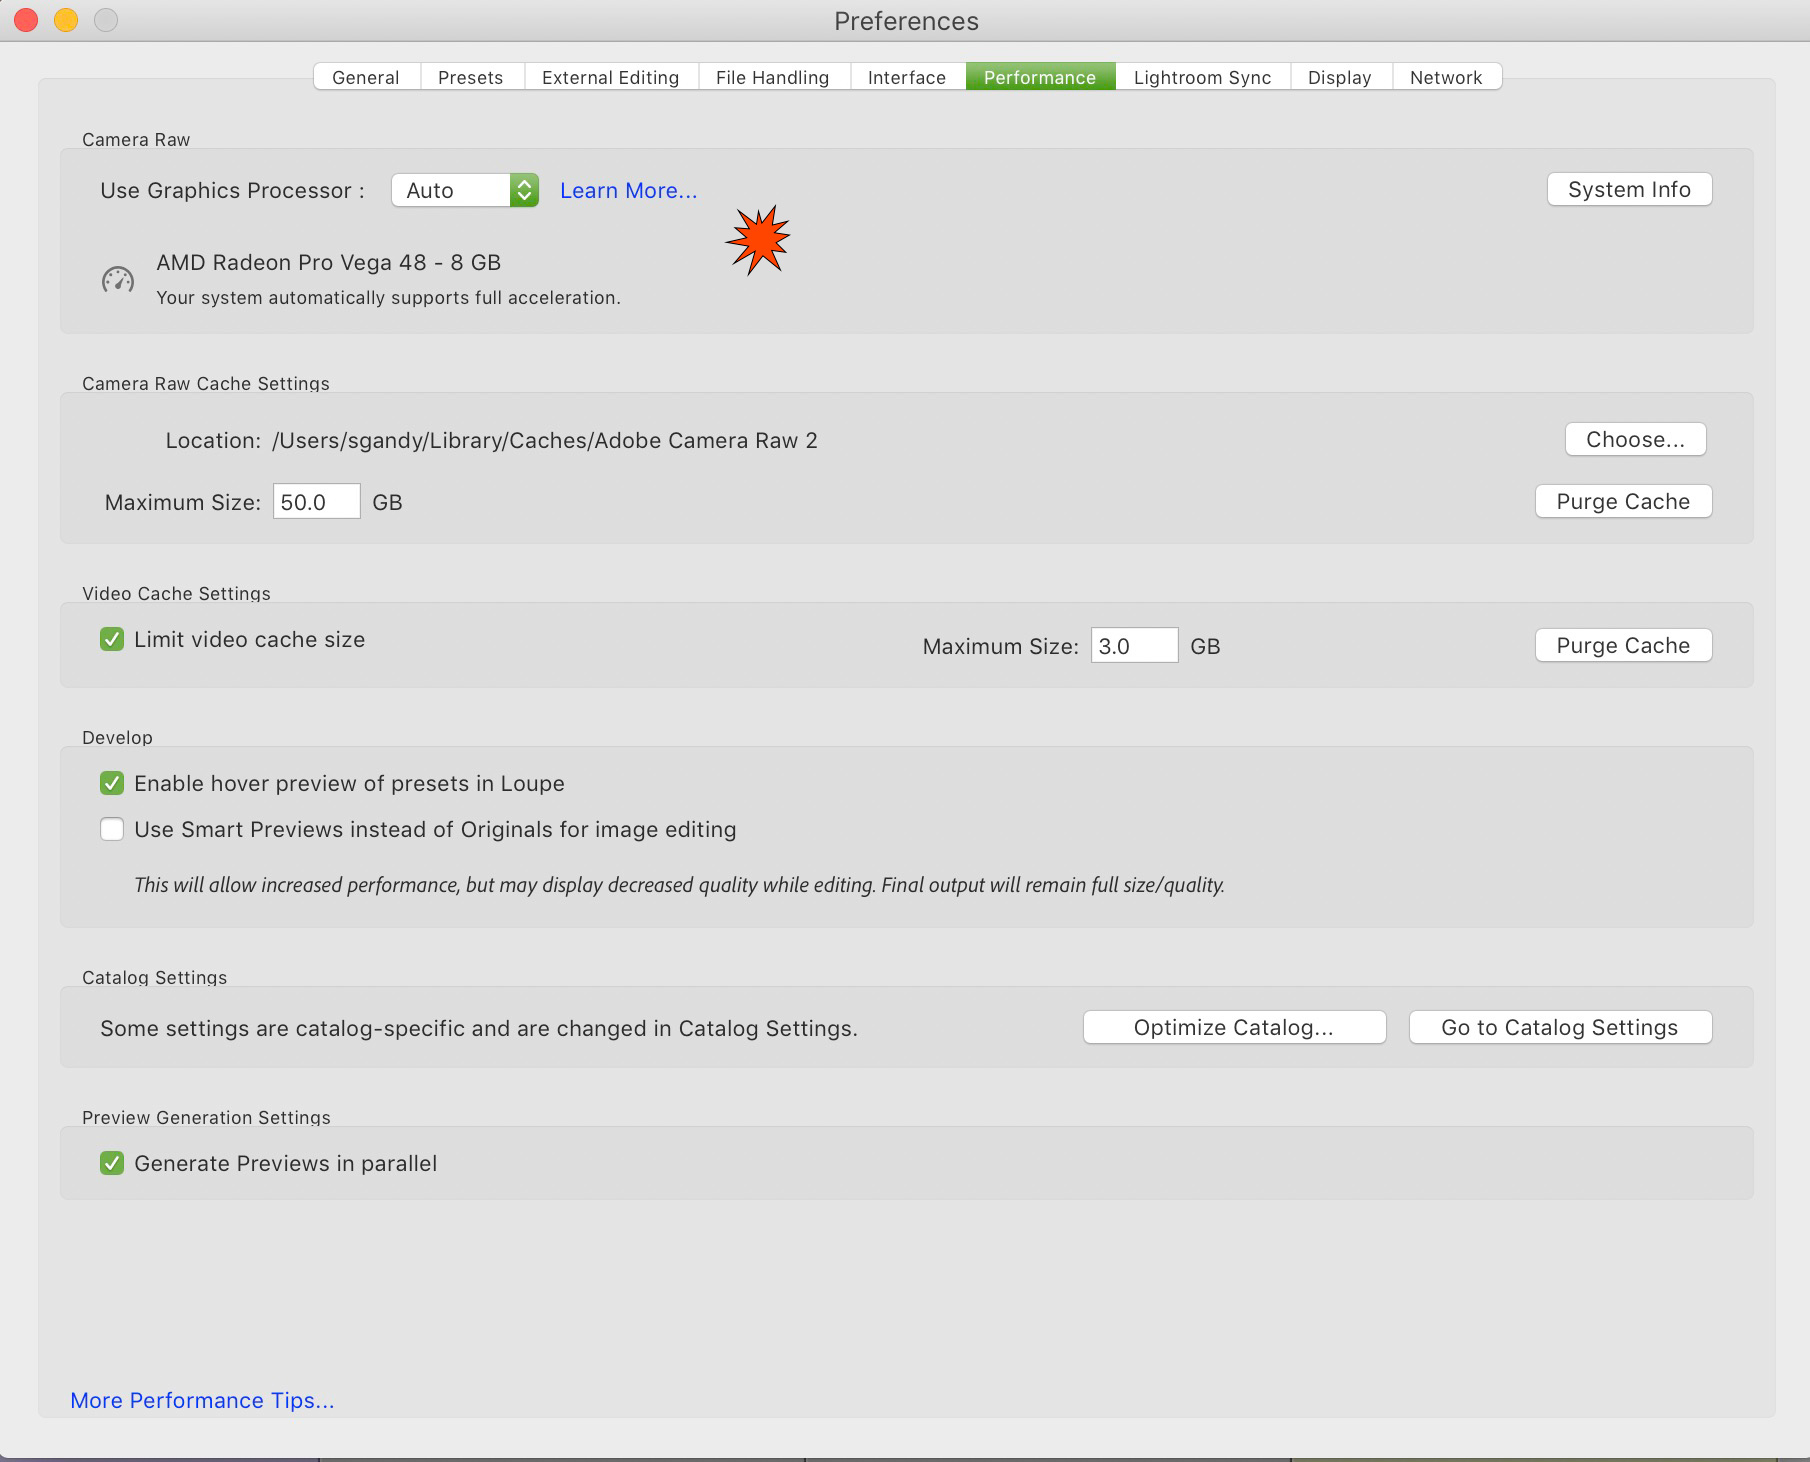Viewport: 1810px width, 1462px height.
Task: Open the Lightroom Sync tab
Action: [x=1203, y=77]
